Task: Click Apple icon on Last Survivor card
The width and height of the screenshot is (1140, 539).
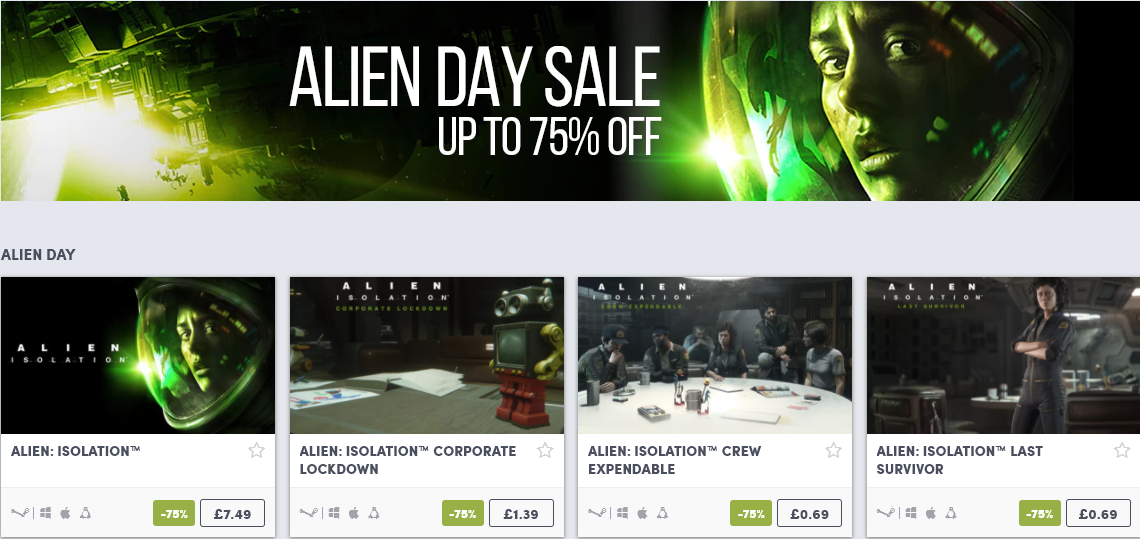Action: [x=931, y=513]
